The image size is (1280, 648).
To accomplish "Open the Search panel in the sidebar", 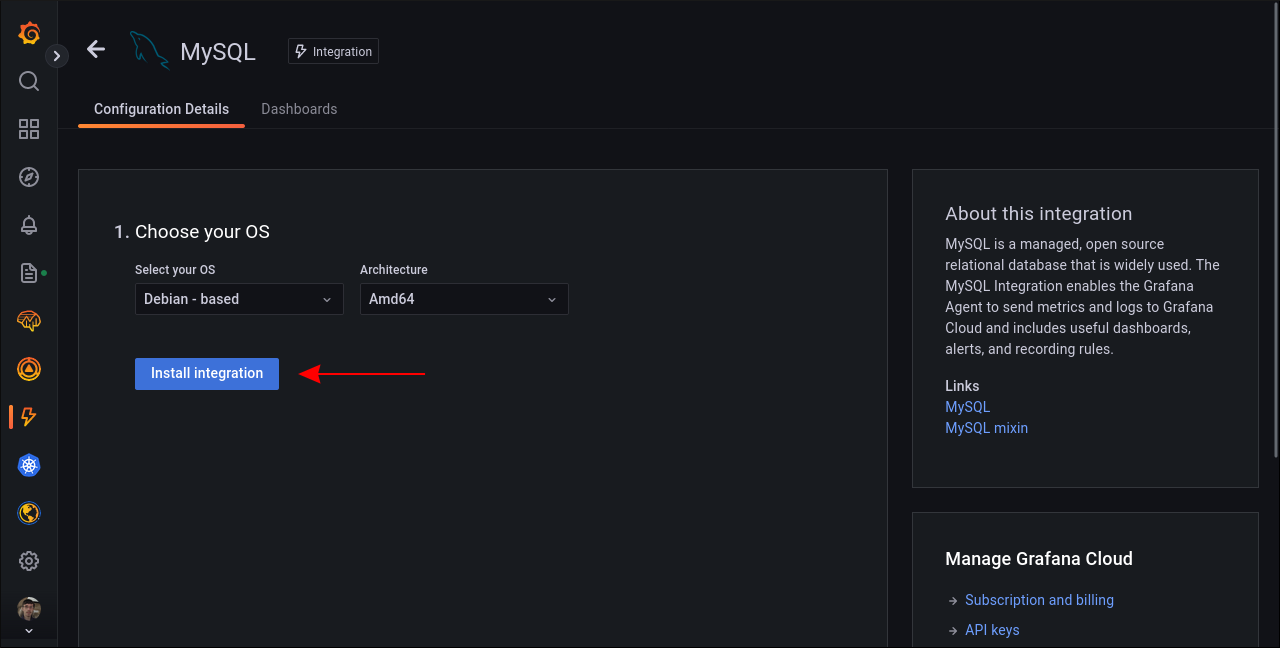I will click(28, 81).
